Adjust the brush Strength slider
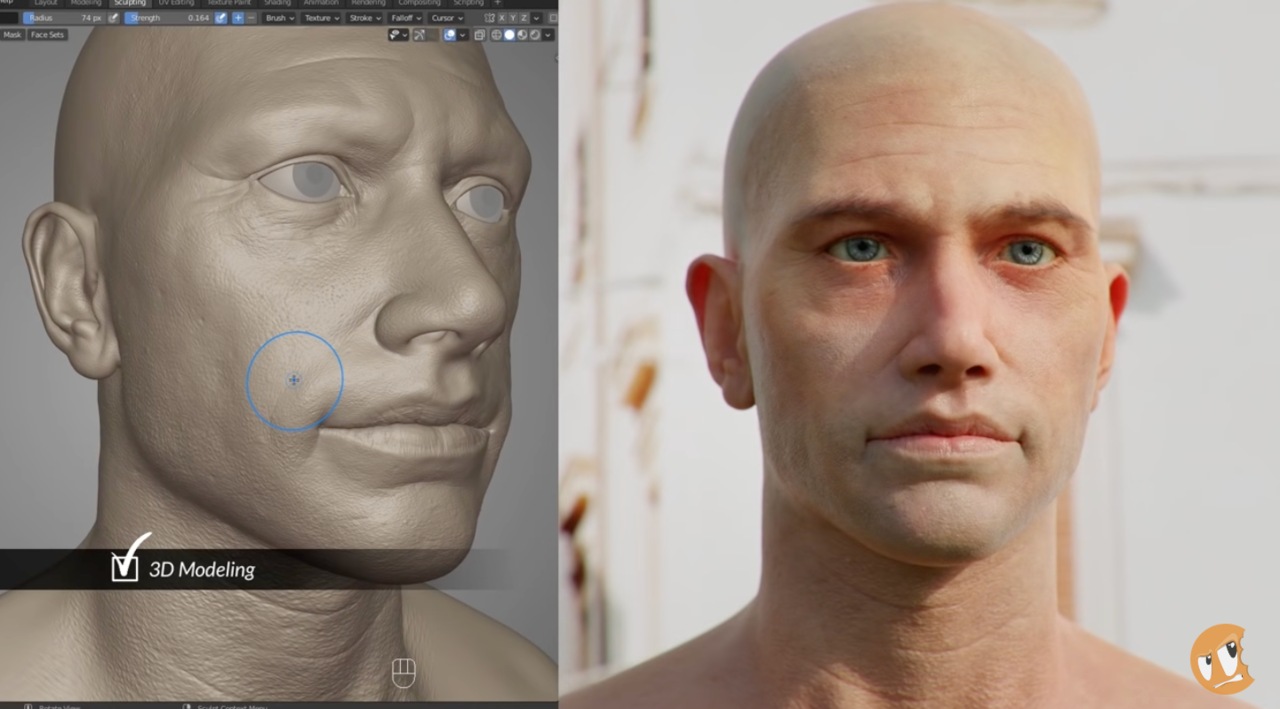Viewport: 1280px width, 709px height. click(168, 18)
